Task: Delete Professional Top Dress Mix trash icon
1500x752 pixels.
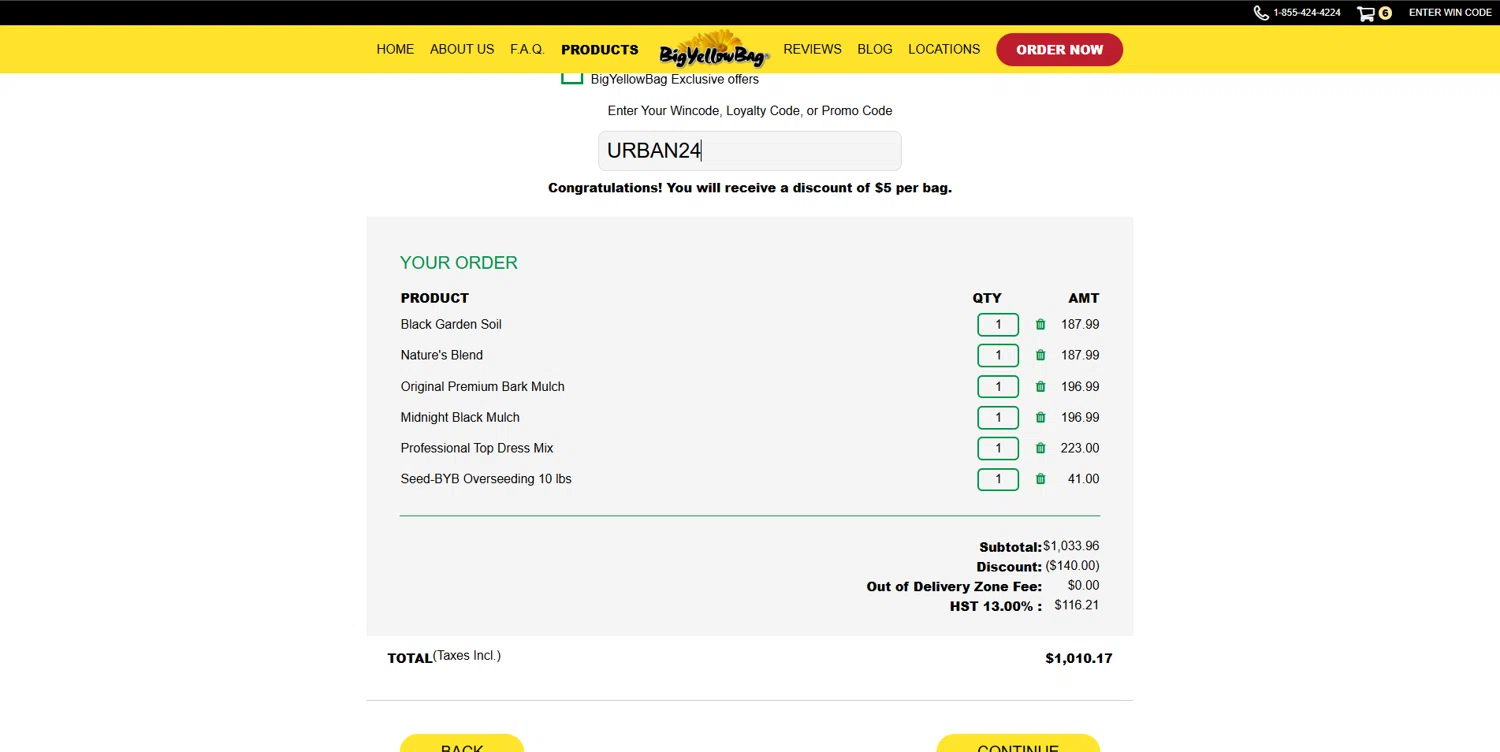Action: click(x=1040, y=448)
